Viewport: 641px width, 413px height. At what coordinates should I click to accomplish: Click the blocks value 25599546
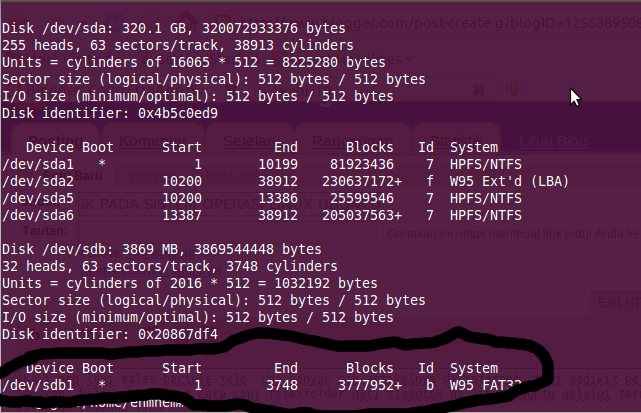click(362, 198)
